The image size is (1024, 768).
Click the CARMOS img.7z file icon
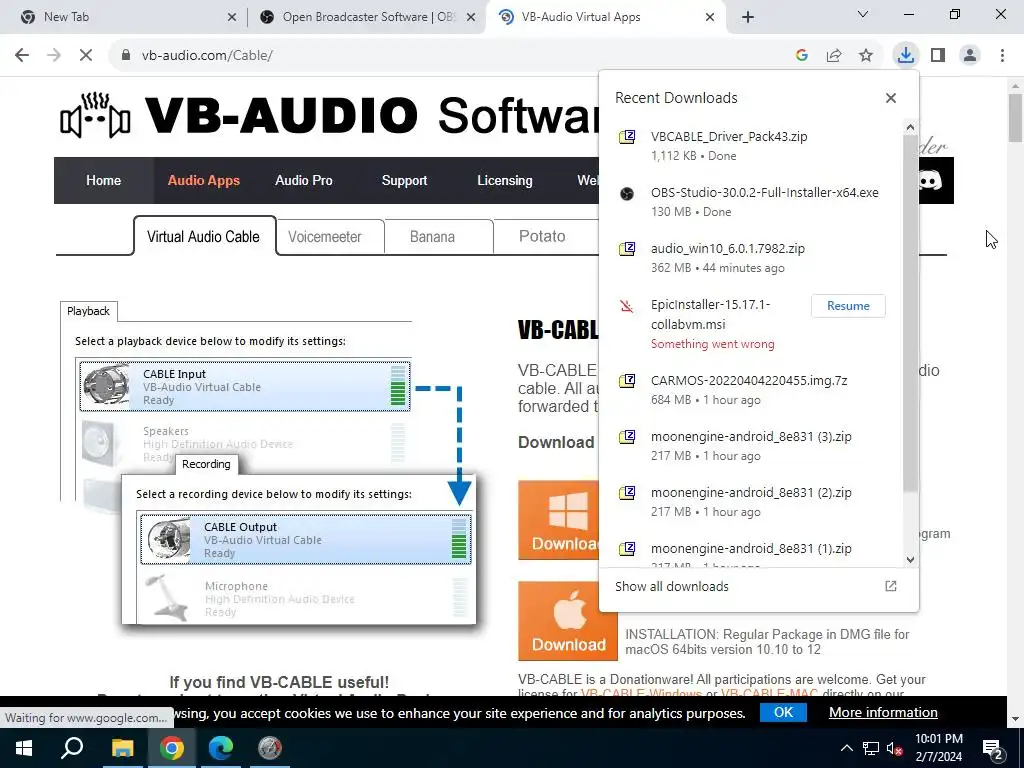[627, 380]
